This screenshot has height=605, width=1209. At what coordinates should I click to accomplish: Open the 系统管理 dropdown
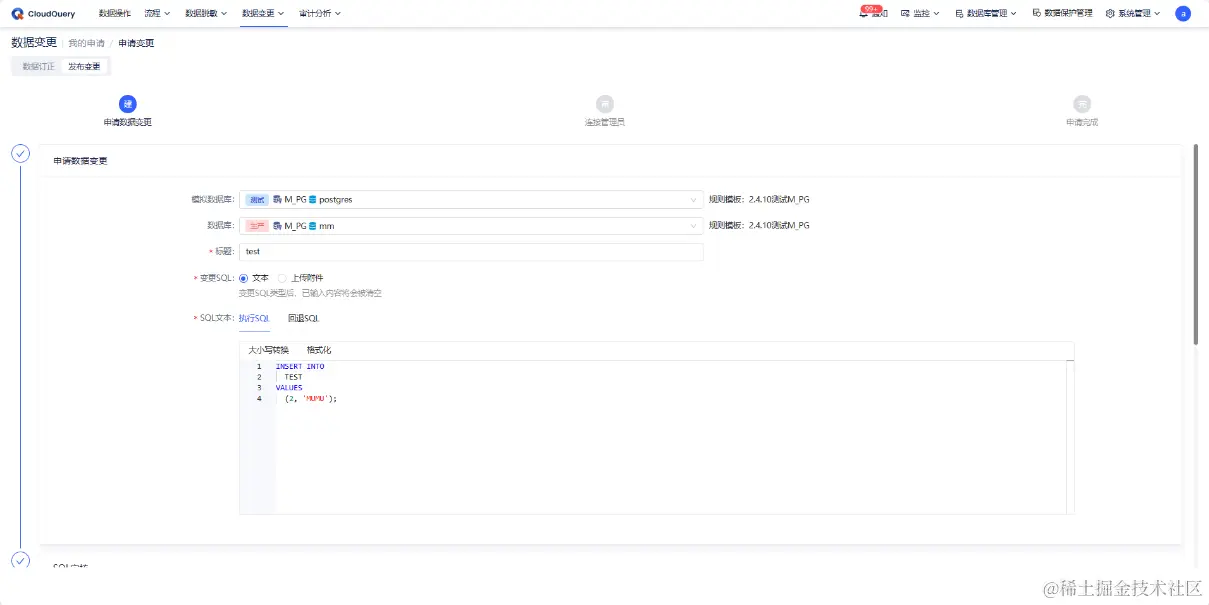[x=1133, y=13]
